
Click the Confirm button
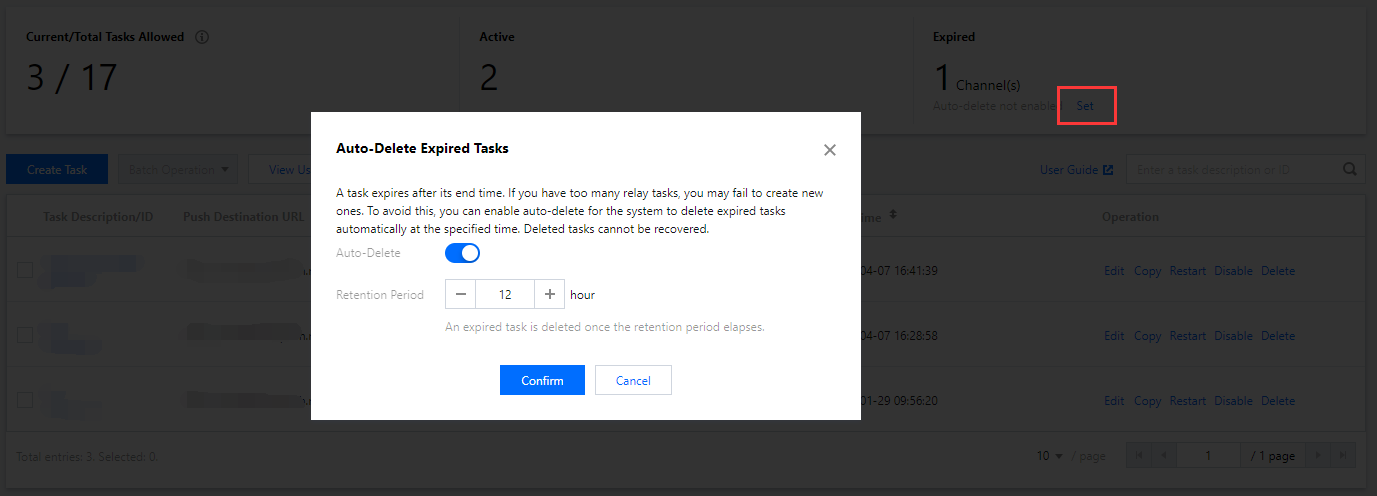point(542,381)
